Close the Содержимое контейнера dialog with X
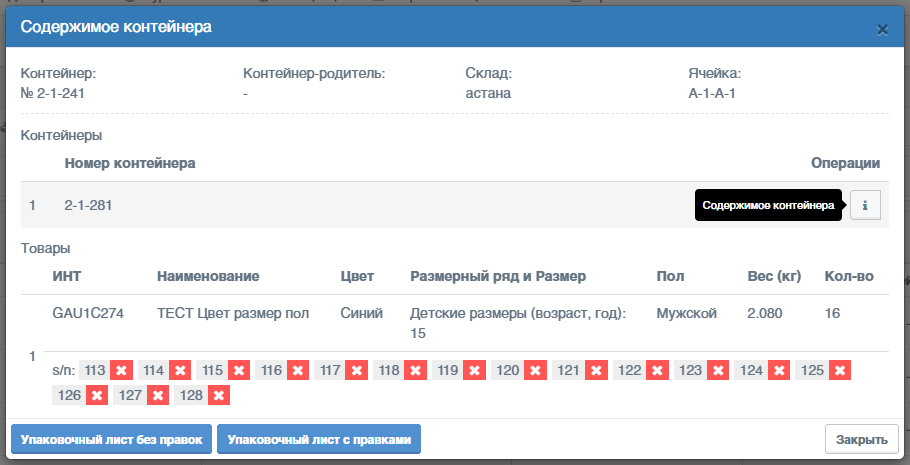Screen dimensions: 910x465 [883, 30]
